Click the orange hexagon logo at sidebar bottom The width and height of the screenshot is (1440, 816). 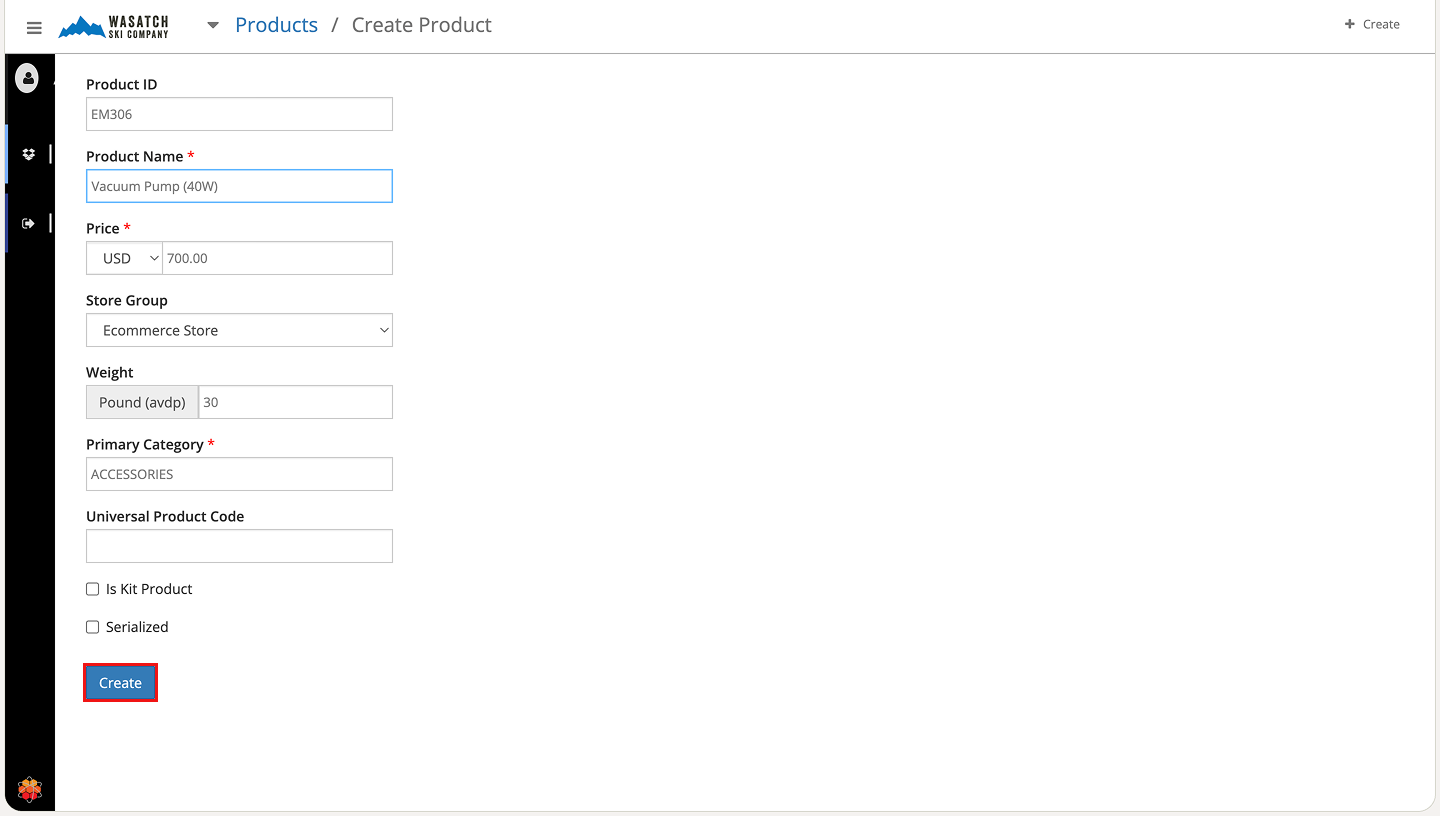point(30,790)
